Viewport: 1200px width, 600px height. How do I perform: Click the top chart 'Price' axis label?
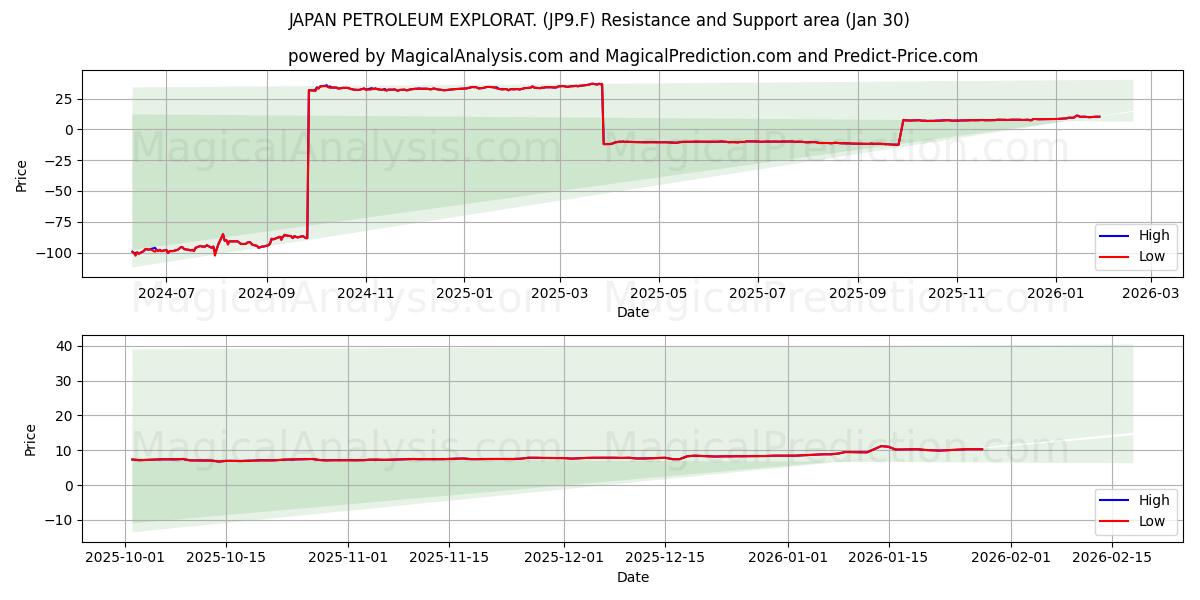point(22,174)
